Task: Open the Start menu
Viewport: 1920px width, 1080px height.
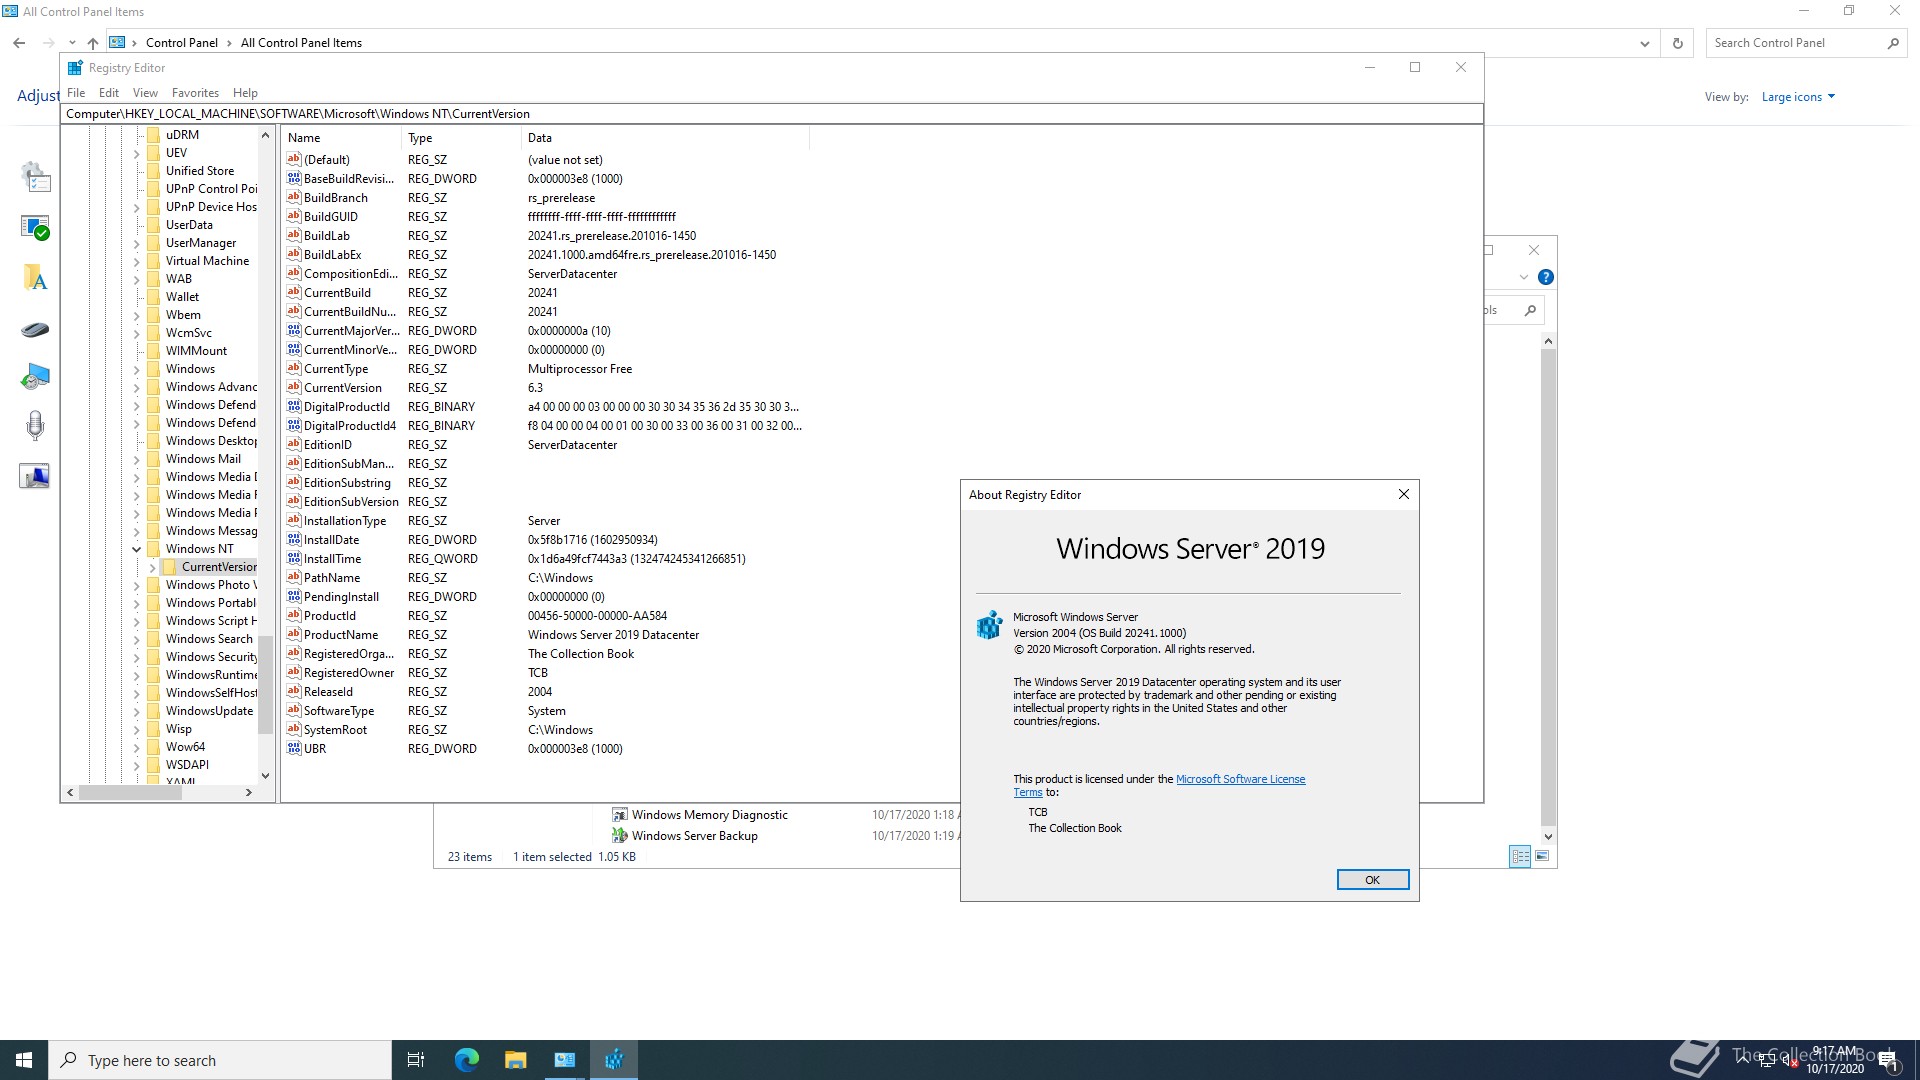Action: point(24,1060)
